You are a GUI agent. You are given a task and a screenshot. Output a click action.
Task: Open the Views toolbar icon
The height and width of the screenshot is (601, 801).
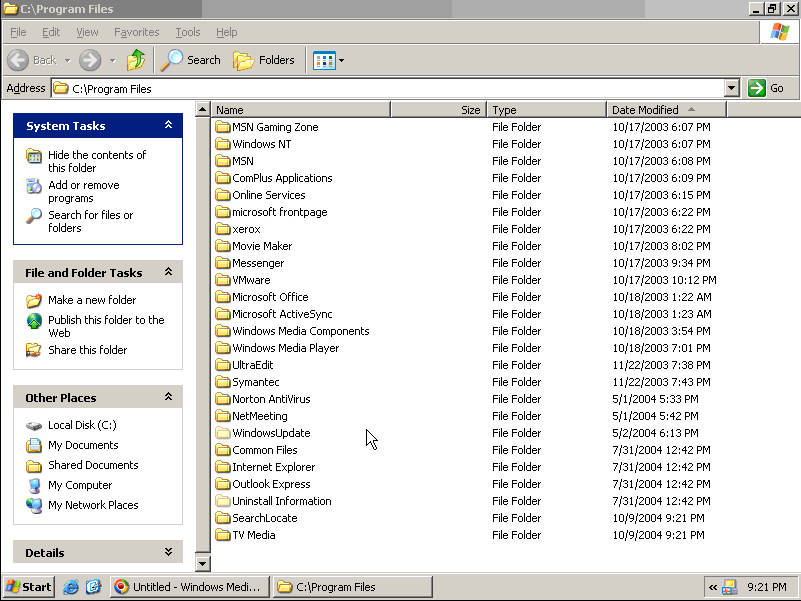324,60
